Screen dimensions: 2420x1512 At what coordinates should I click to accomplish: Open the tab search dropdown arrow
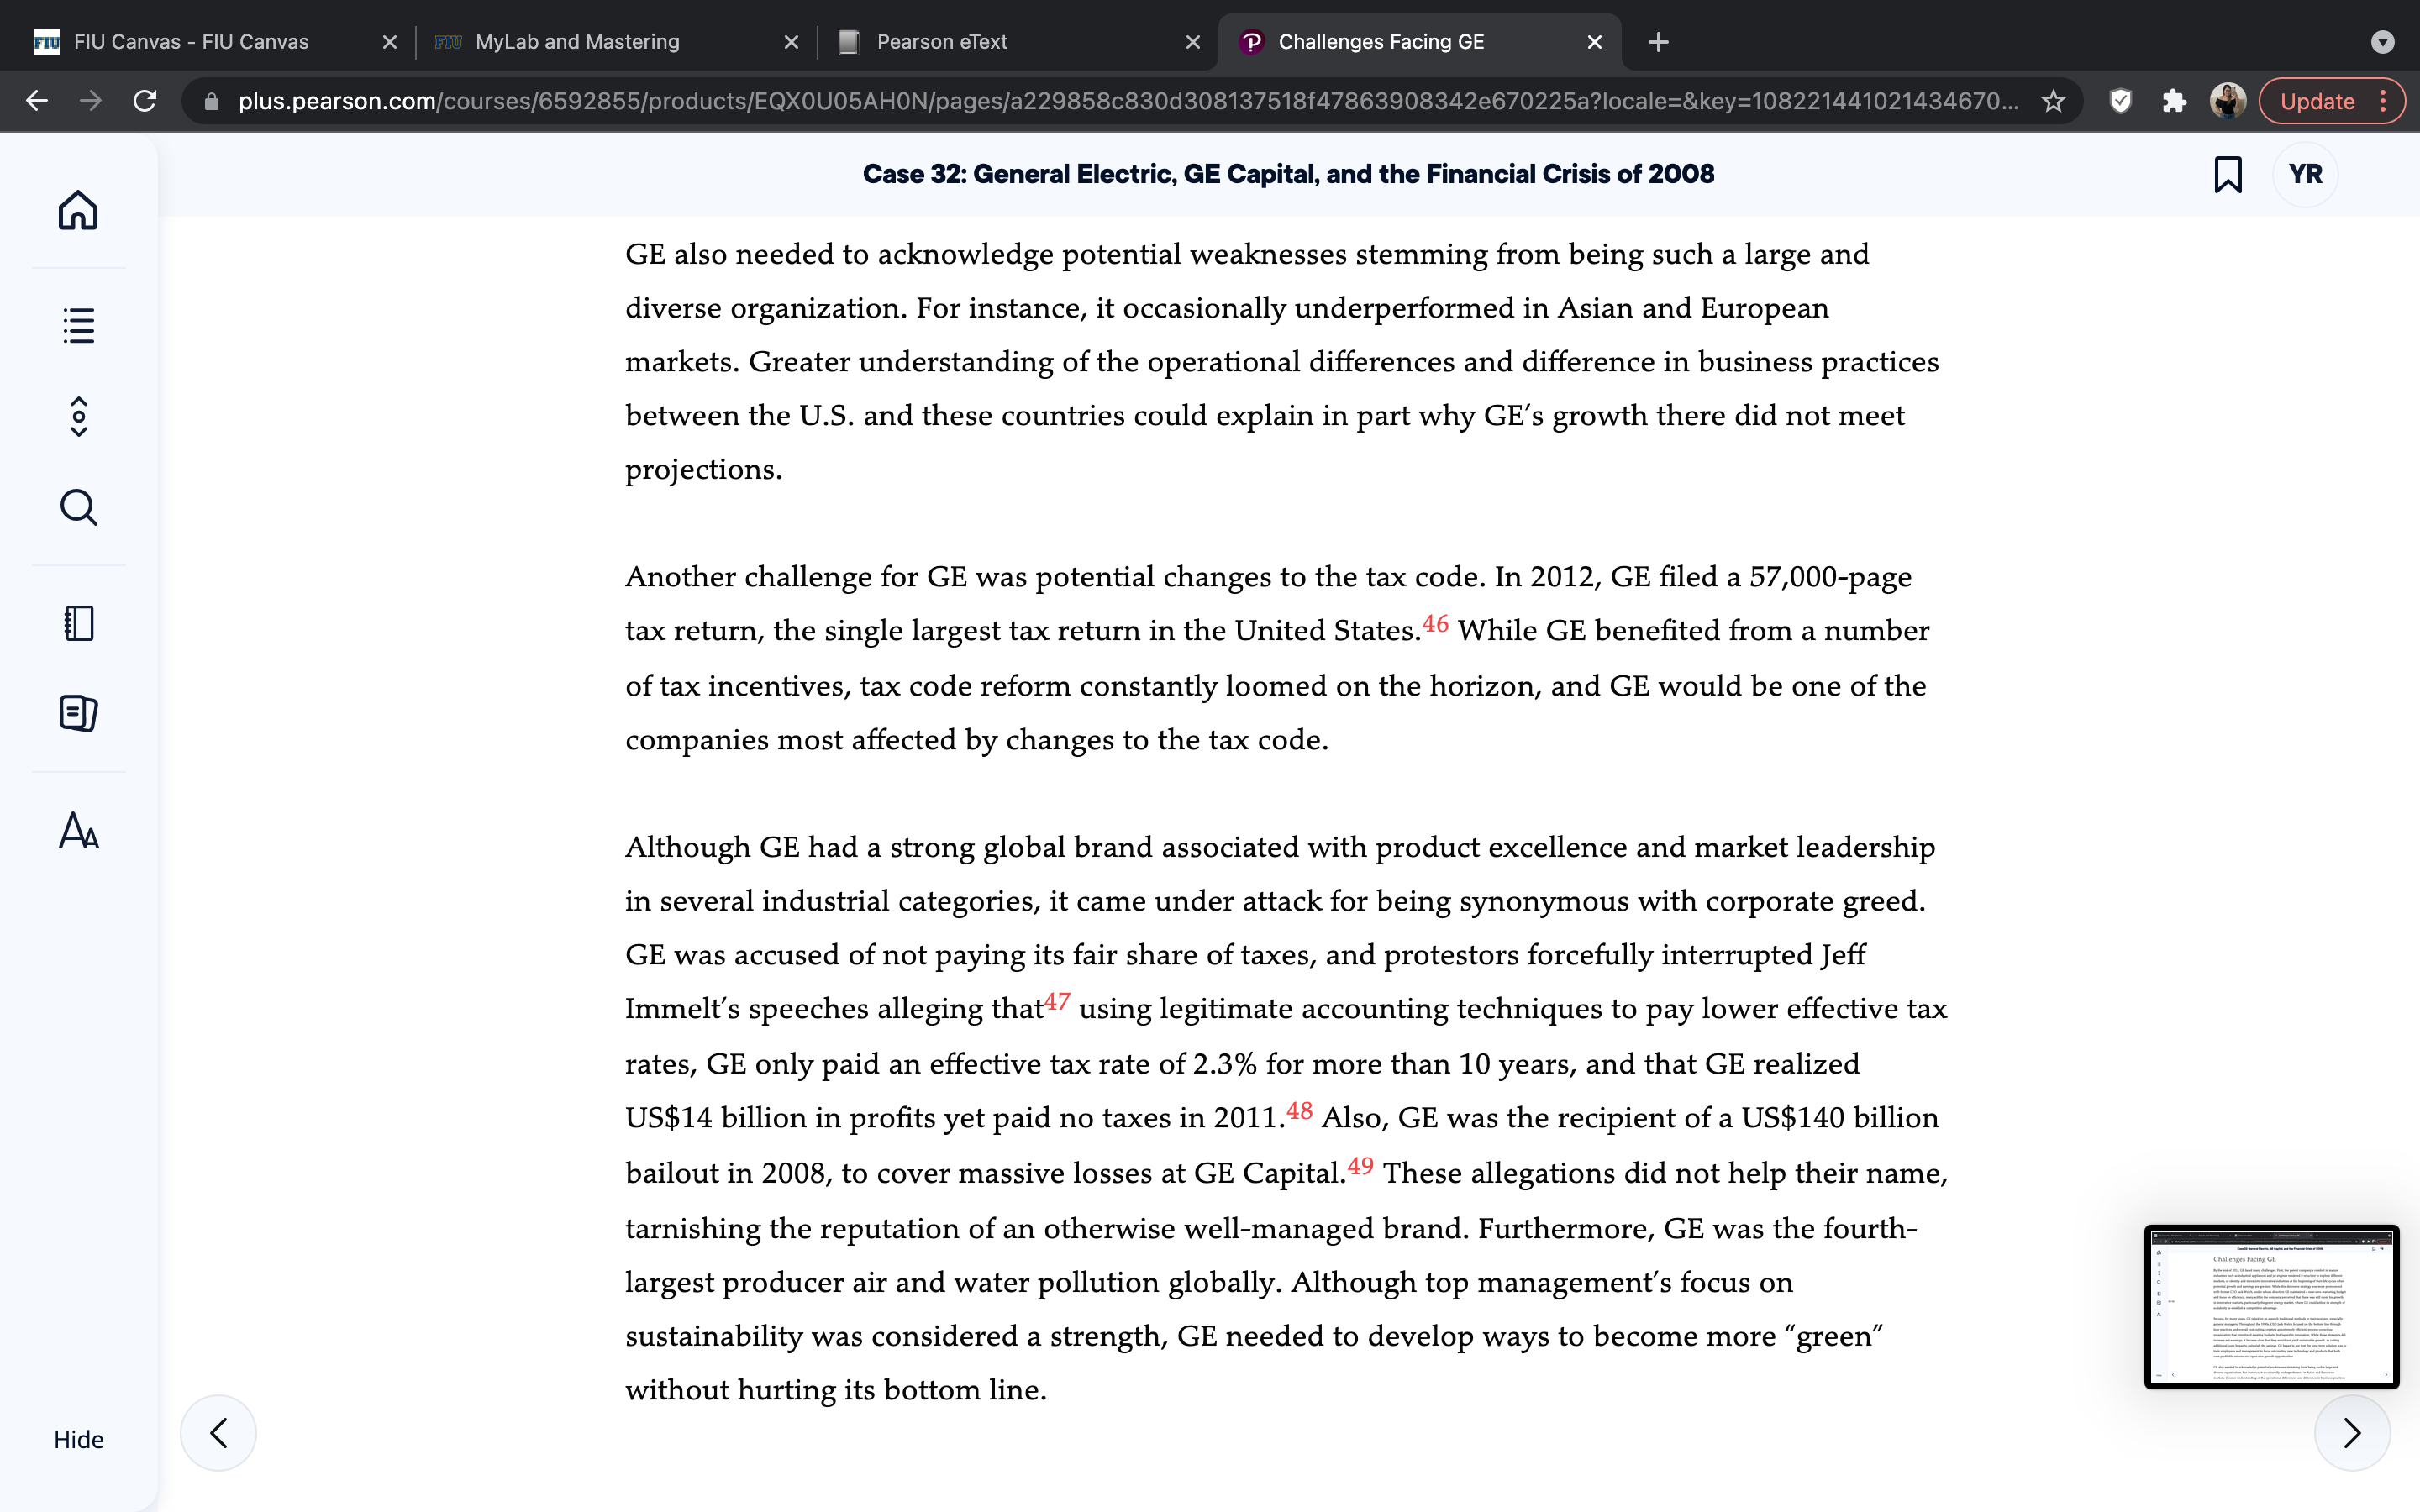pyautogui.click(x=2383, y=42)
